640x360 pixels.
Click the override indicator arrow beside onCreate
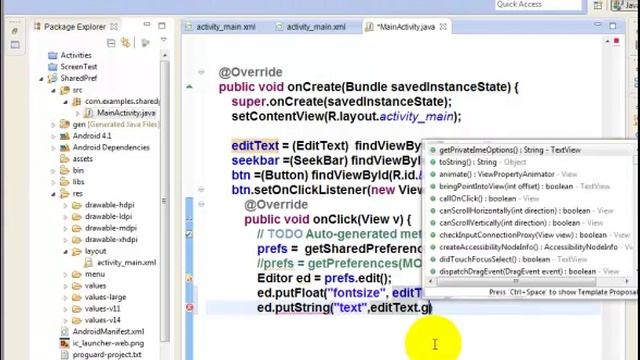(189, 87)
